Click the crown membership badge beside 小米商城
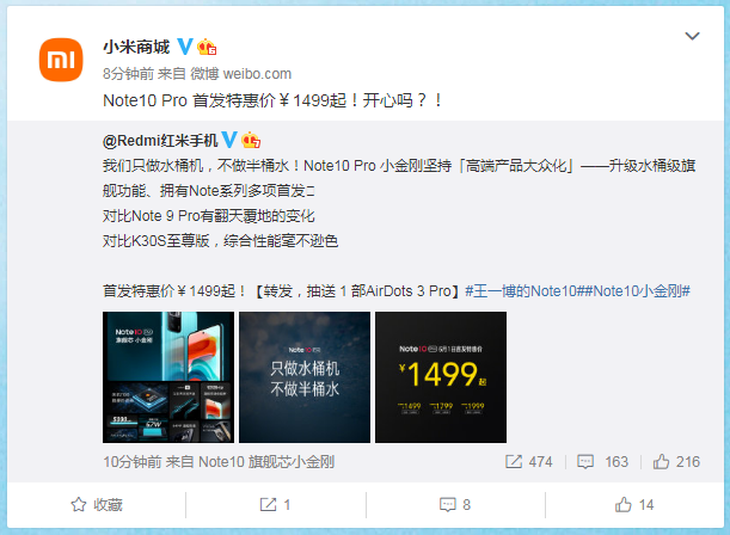This screenshot has height=535, width=730. tap(207, 47)
